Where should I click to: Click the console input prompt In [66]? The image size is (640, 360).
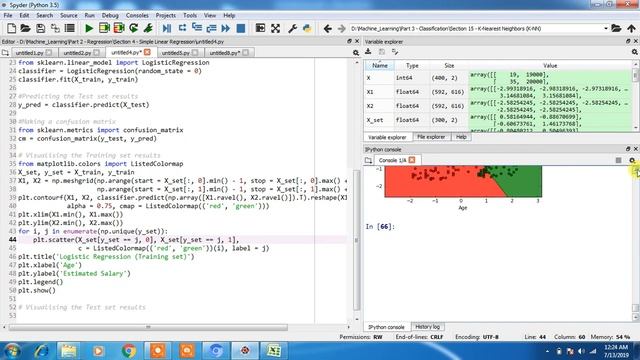tap(380, 227)
